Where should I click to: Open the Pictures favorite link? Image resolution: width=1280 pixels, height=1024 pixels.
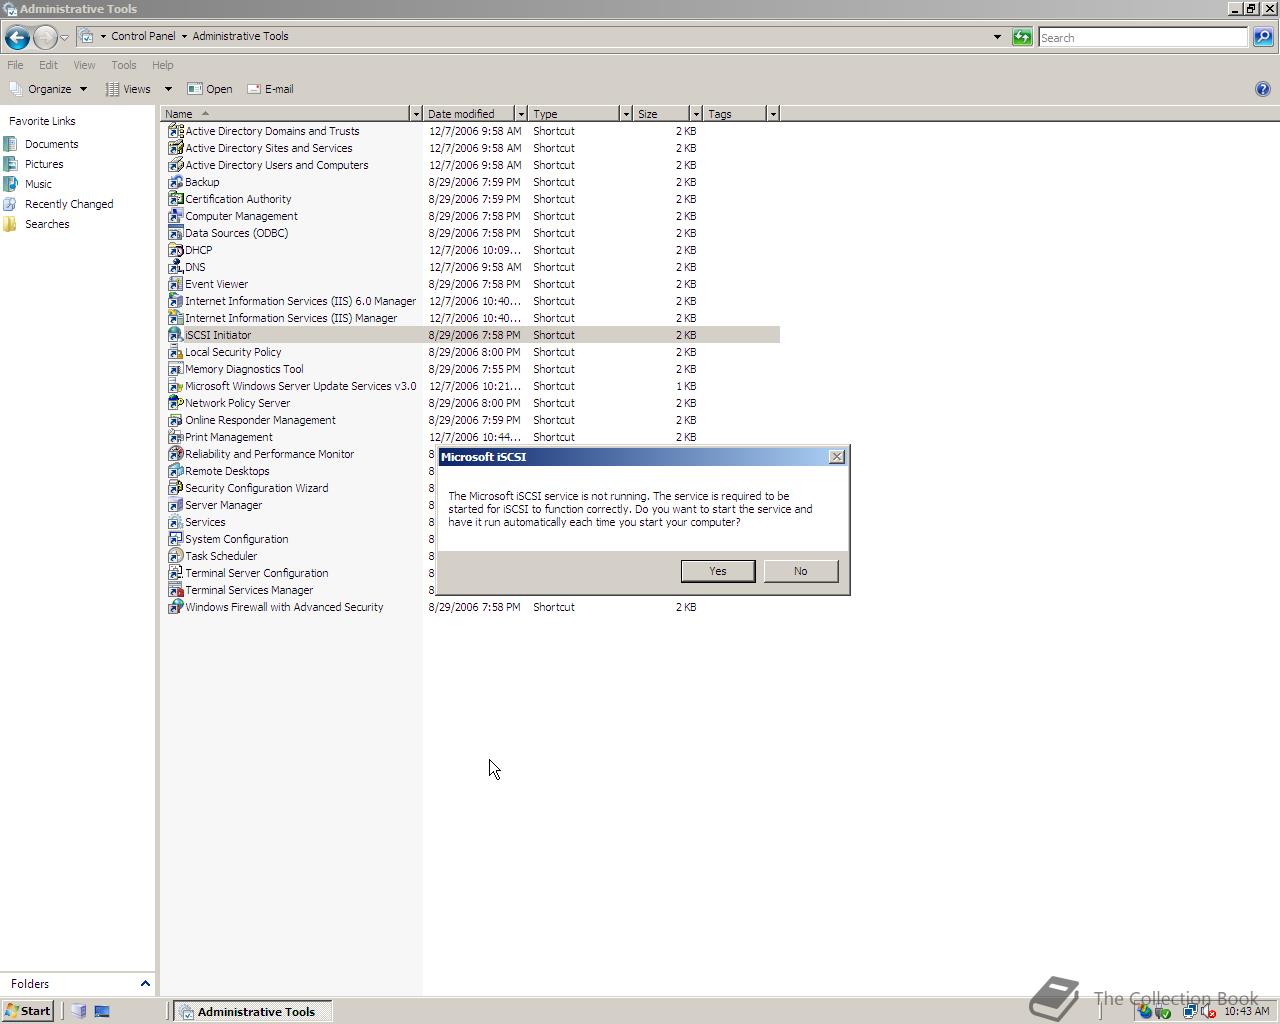44,164
